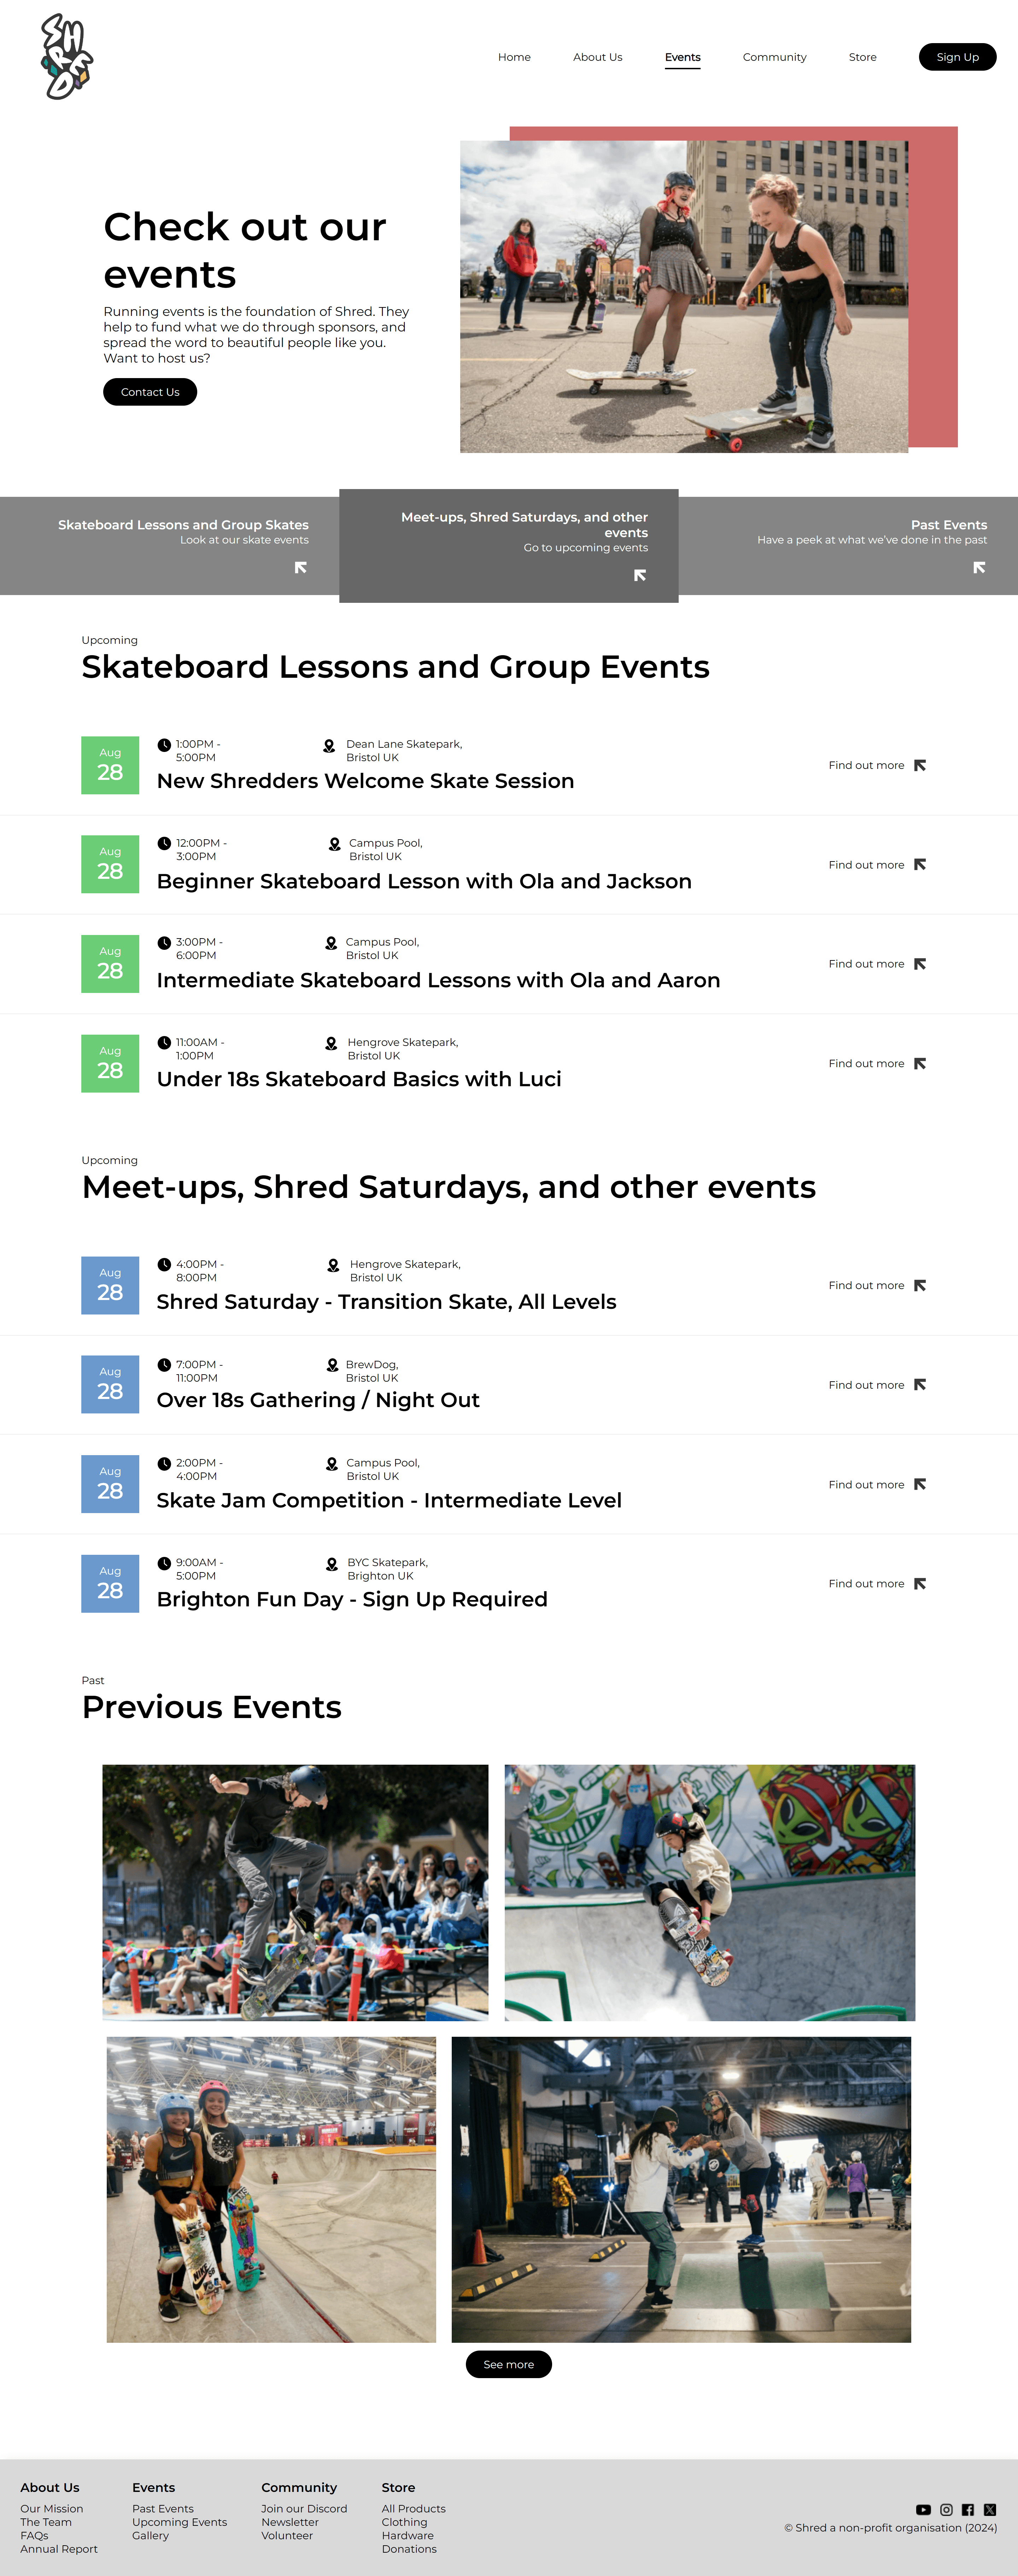Click arrow on Past Events banner
Screen dimensions: 1018x2576
(979, 567)
